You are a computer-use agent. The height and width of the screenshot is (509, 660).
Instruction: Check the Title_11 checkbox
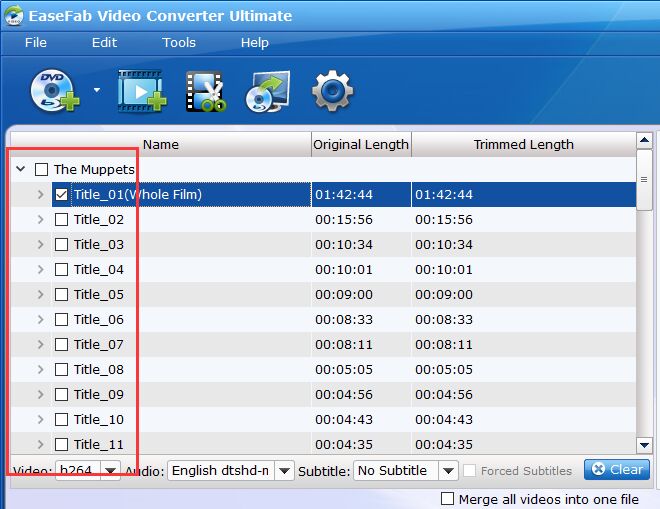pos(61,445)
